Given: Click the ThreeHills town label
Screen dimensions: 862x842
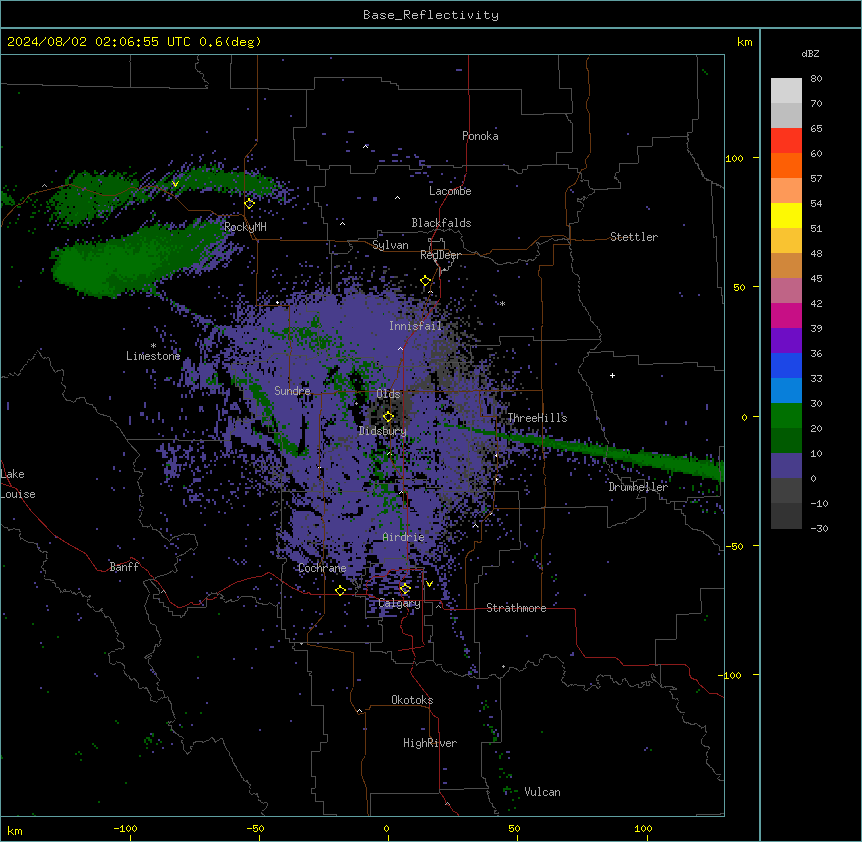Looking at the screenshot, I should click(537, 418).
